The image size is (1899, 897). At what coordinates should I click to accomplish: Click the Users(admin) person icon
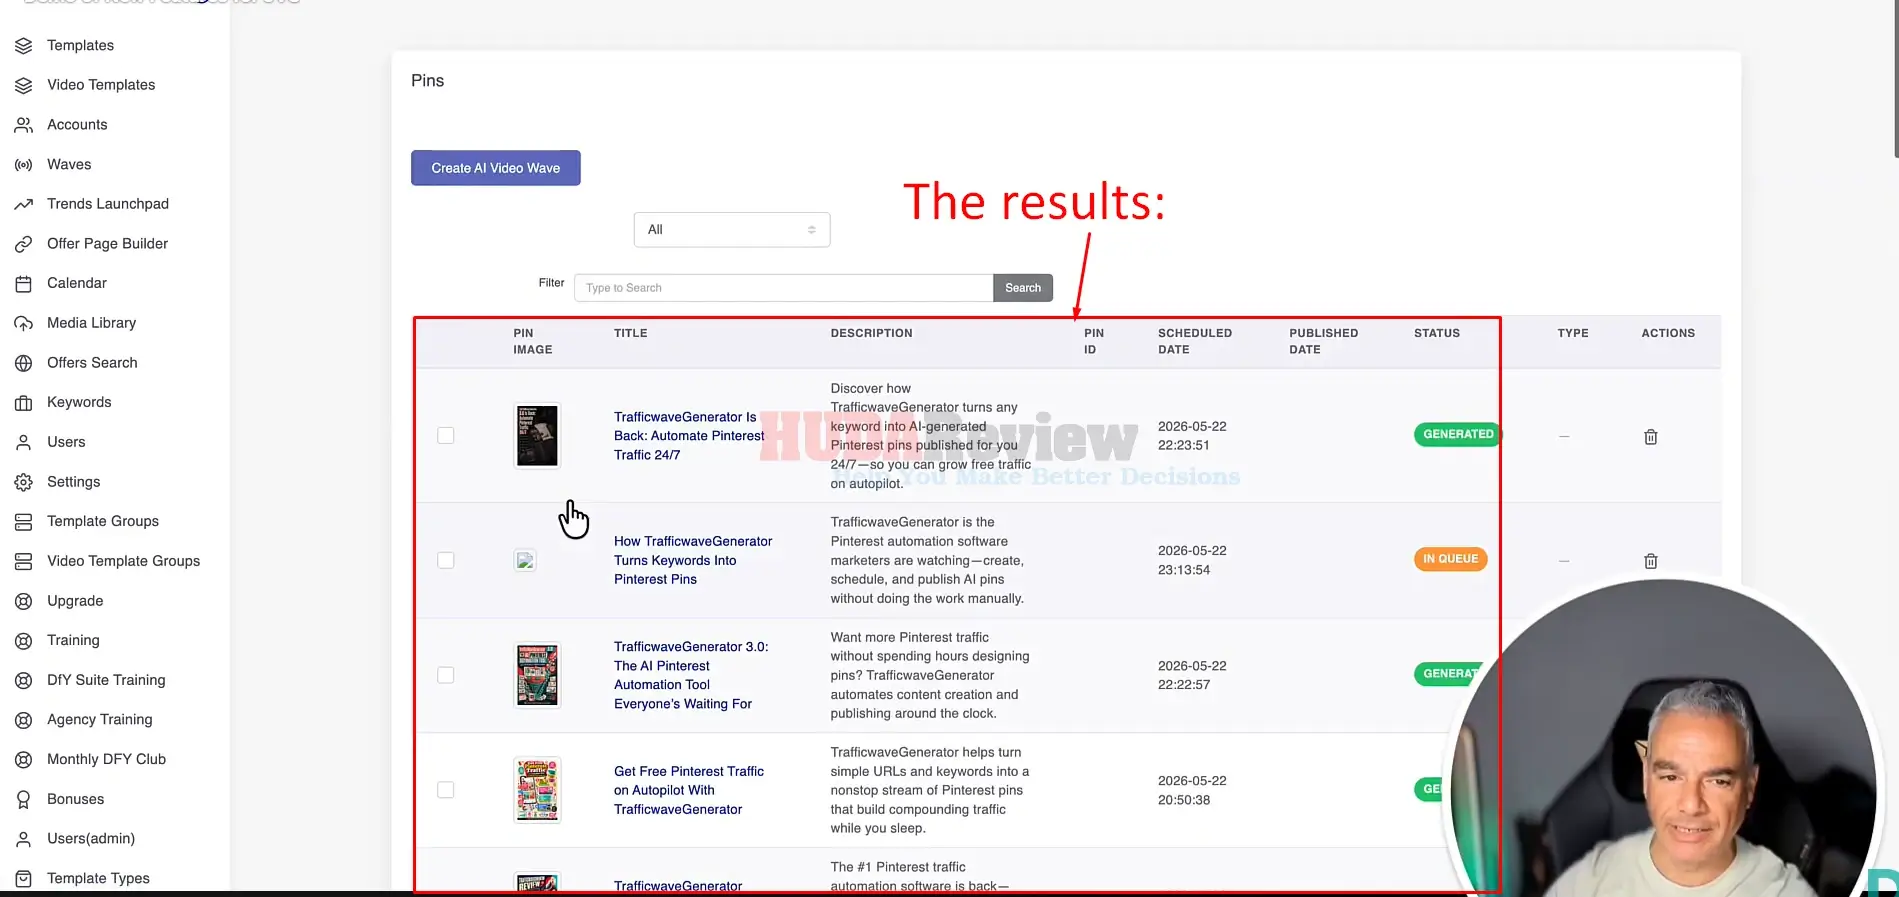24,839
